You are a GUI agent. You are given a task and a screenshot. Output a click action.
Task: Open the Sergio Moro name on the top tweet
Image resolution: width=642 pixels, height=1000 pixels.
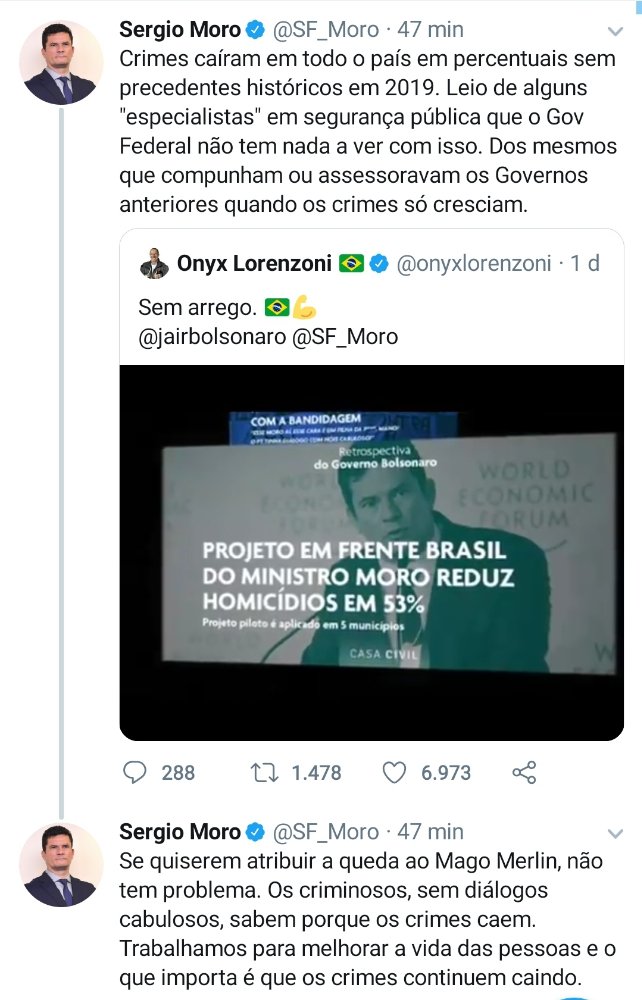click(x=180, y=30)
